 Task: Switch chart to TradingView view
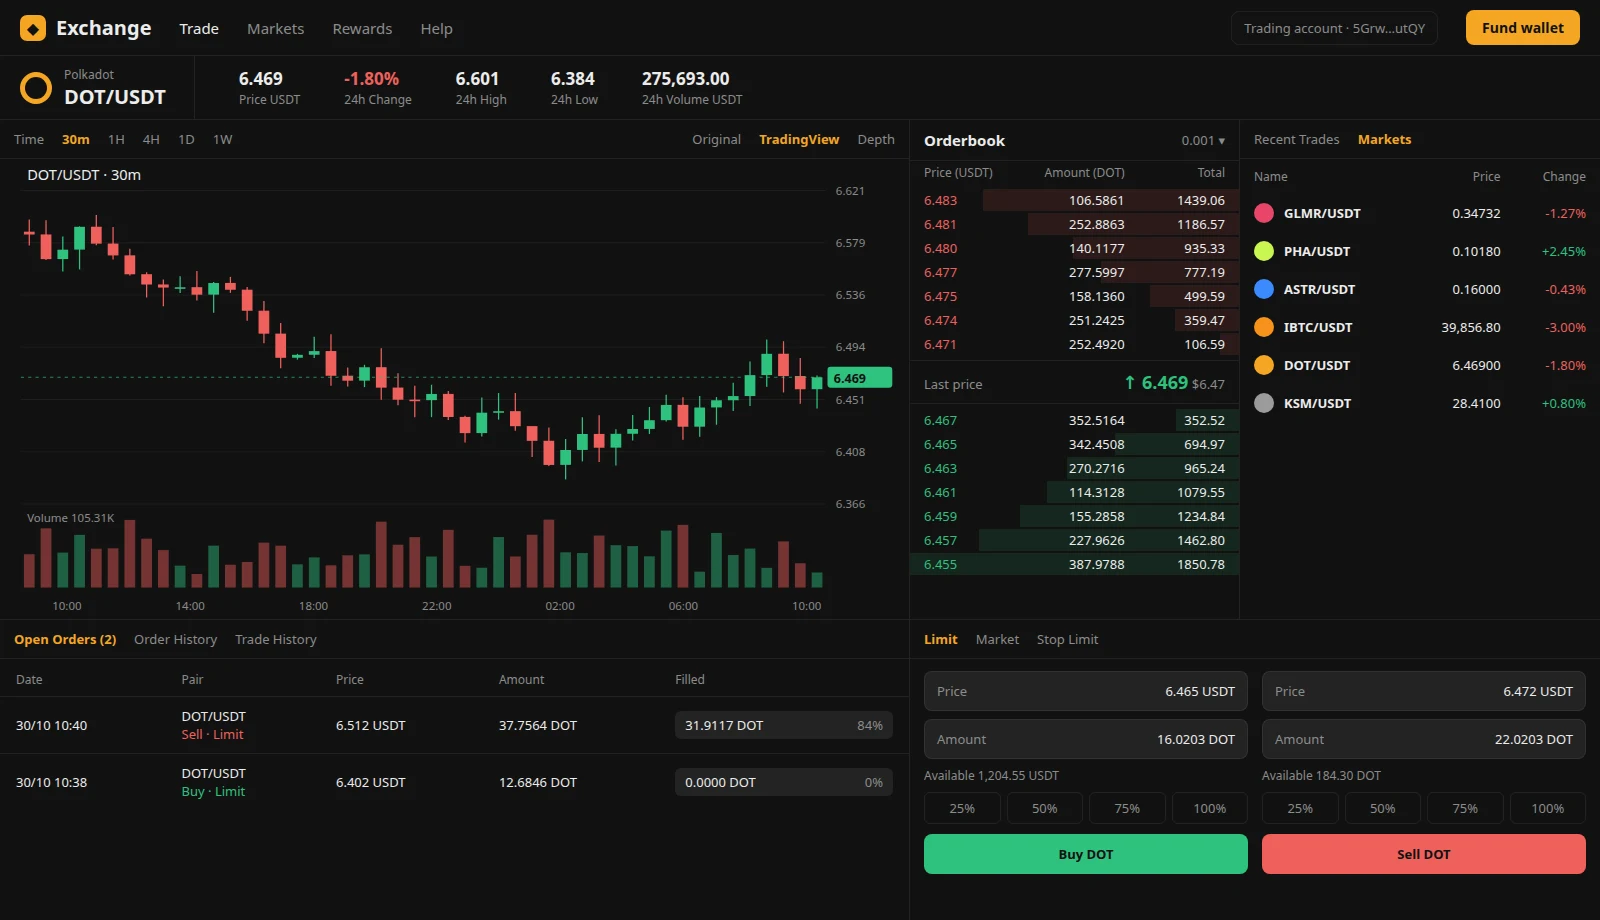(799, 140)
